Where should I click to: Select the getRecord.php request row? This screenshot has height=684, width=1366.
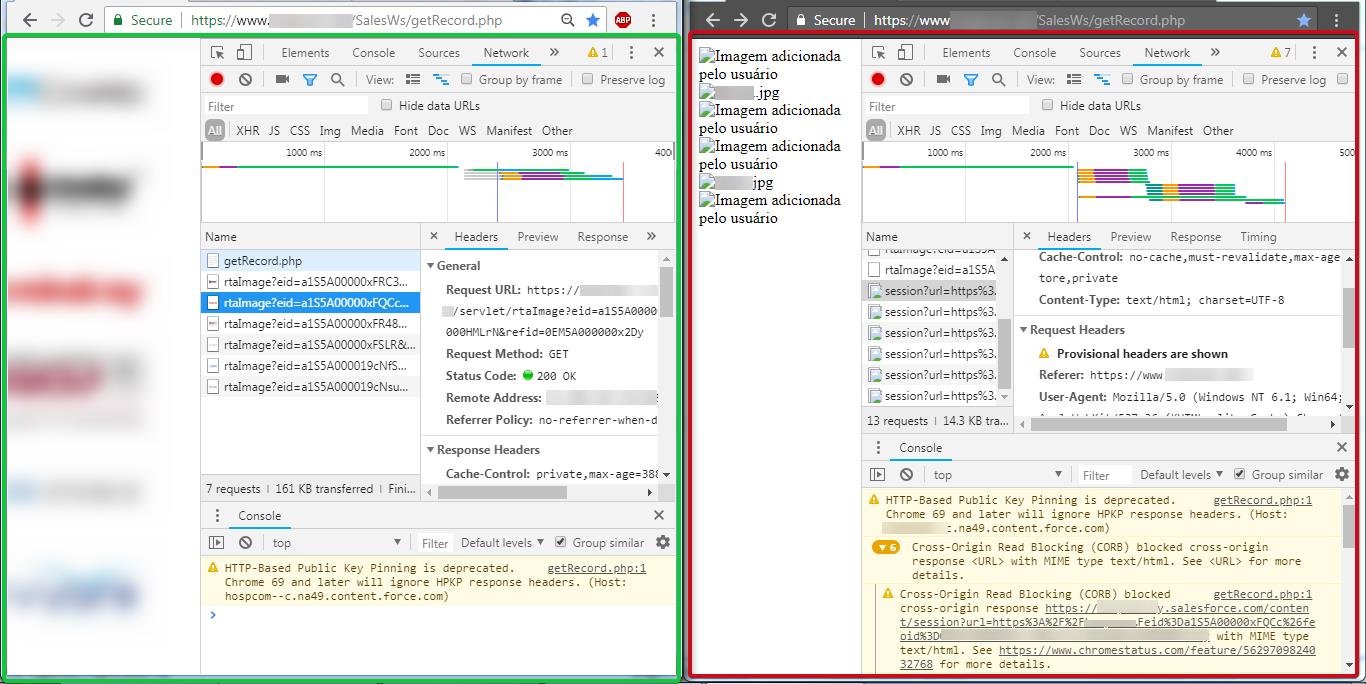(x=262, y=260)
